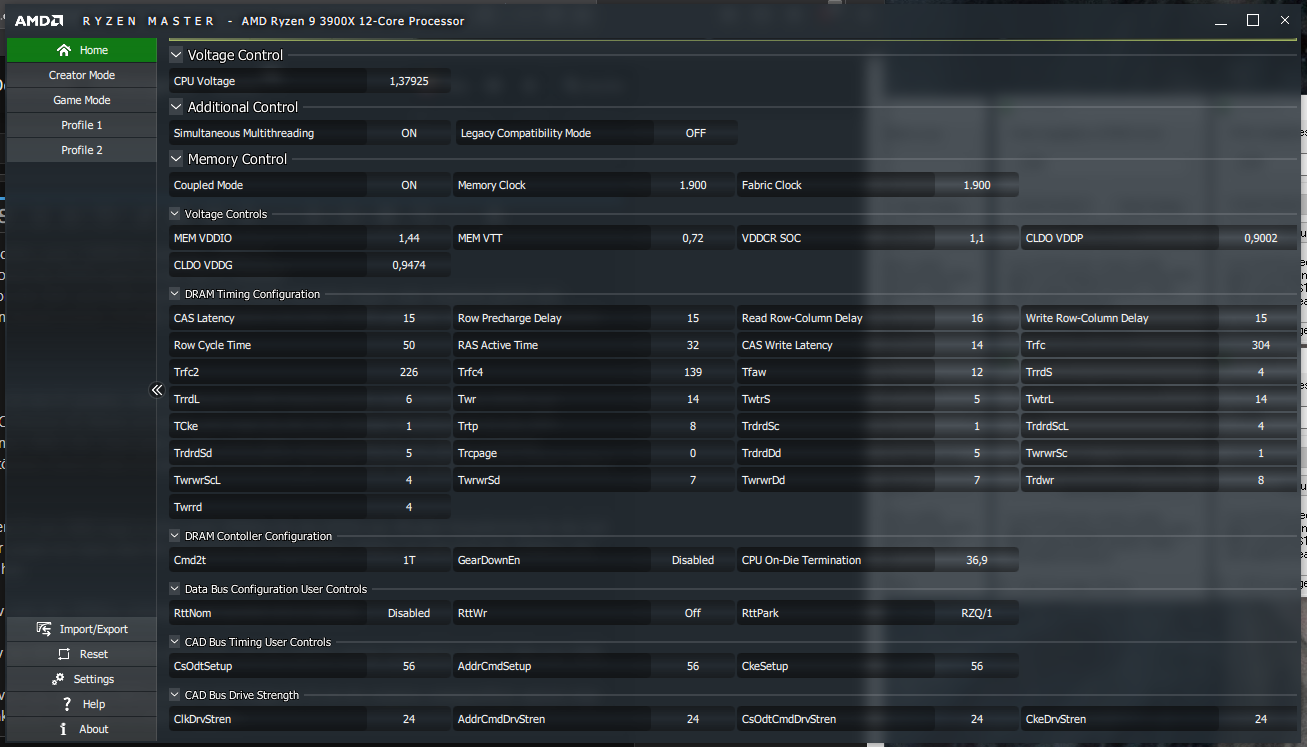The image size is (1307, 747).
Task: Click the MEM VDDIO value 1,44
Action: [x=409, y=238]
